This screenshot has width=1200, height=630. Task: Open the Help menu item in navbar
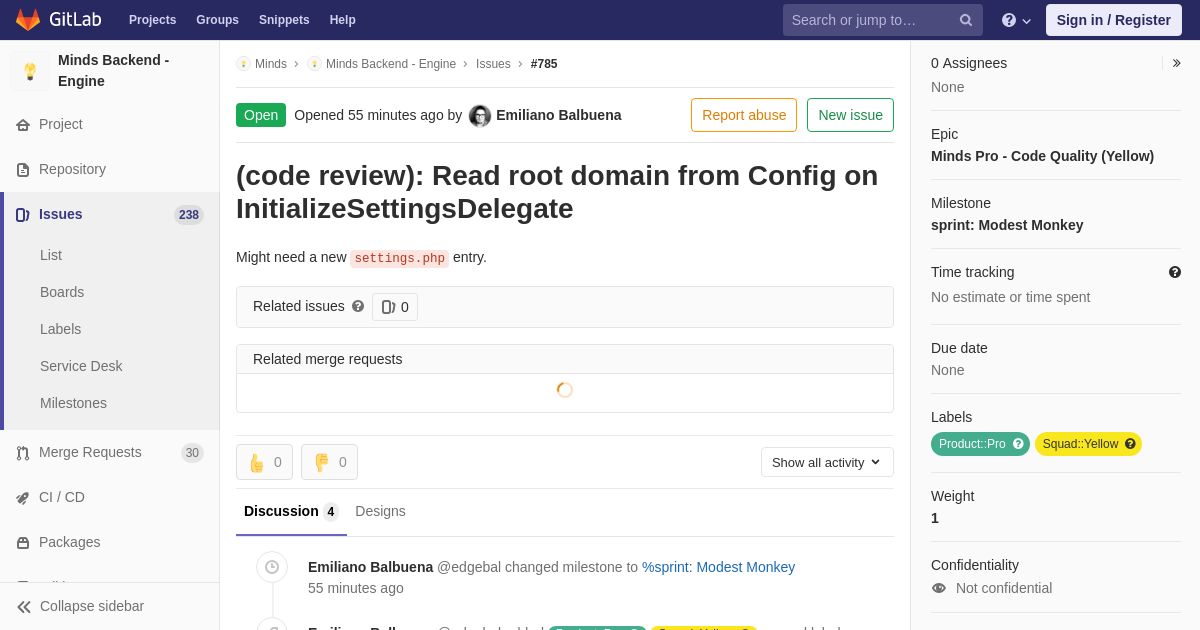click(x=343, y=20)
